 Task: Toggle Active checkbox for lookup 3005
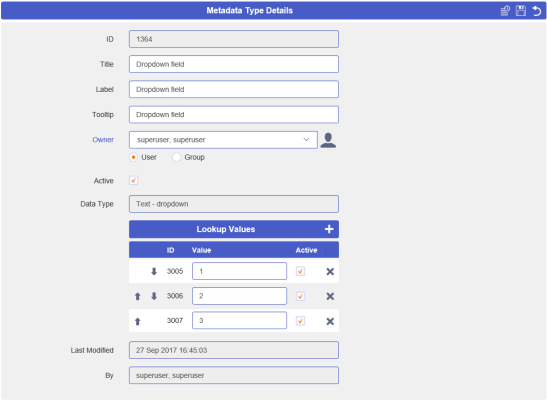(x=300, y=271)
